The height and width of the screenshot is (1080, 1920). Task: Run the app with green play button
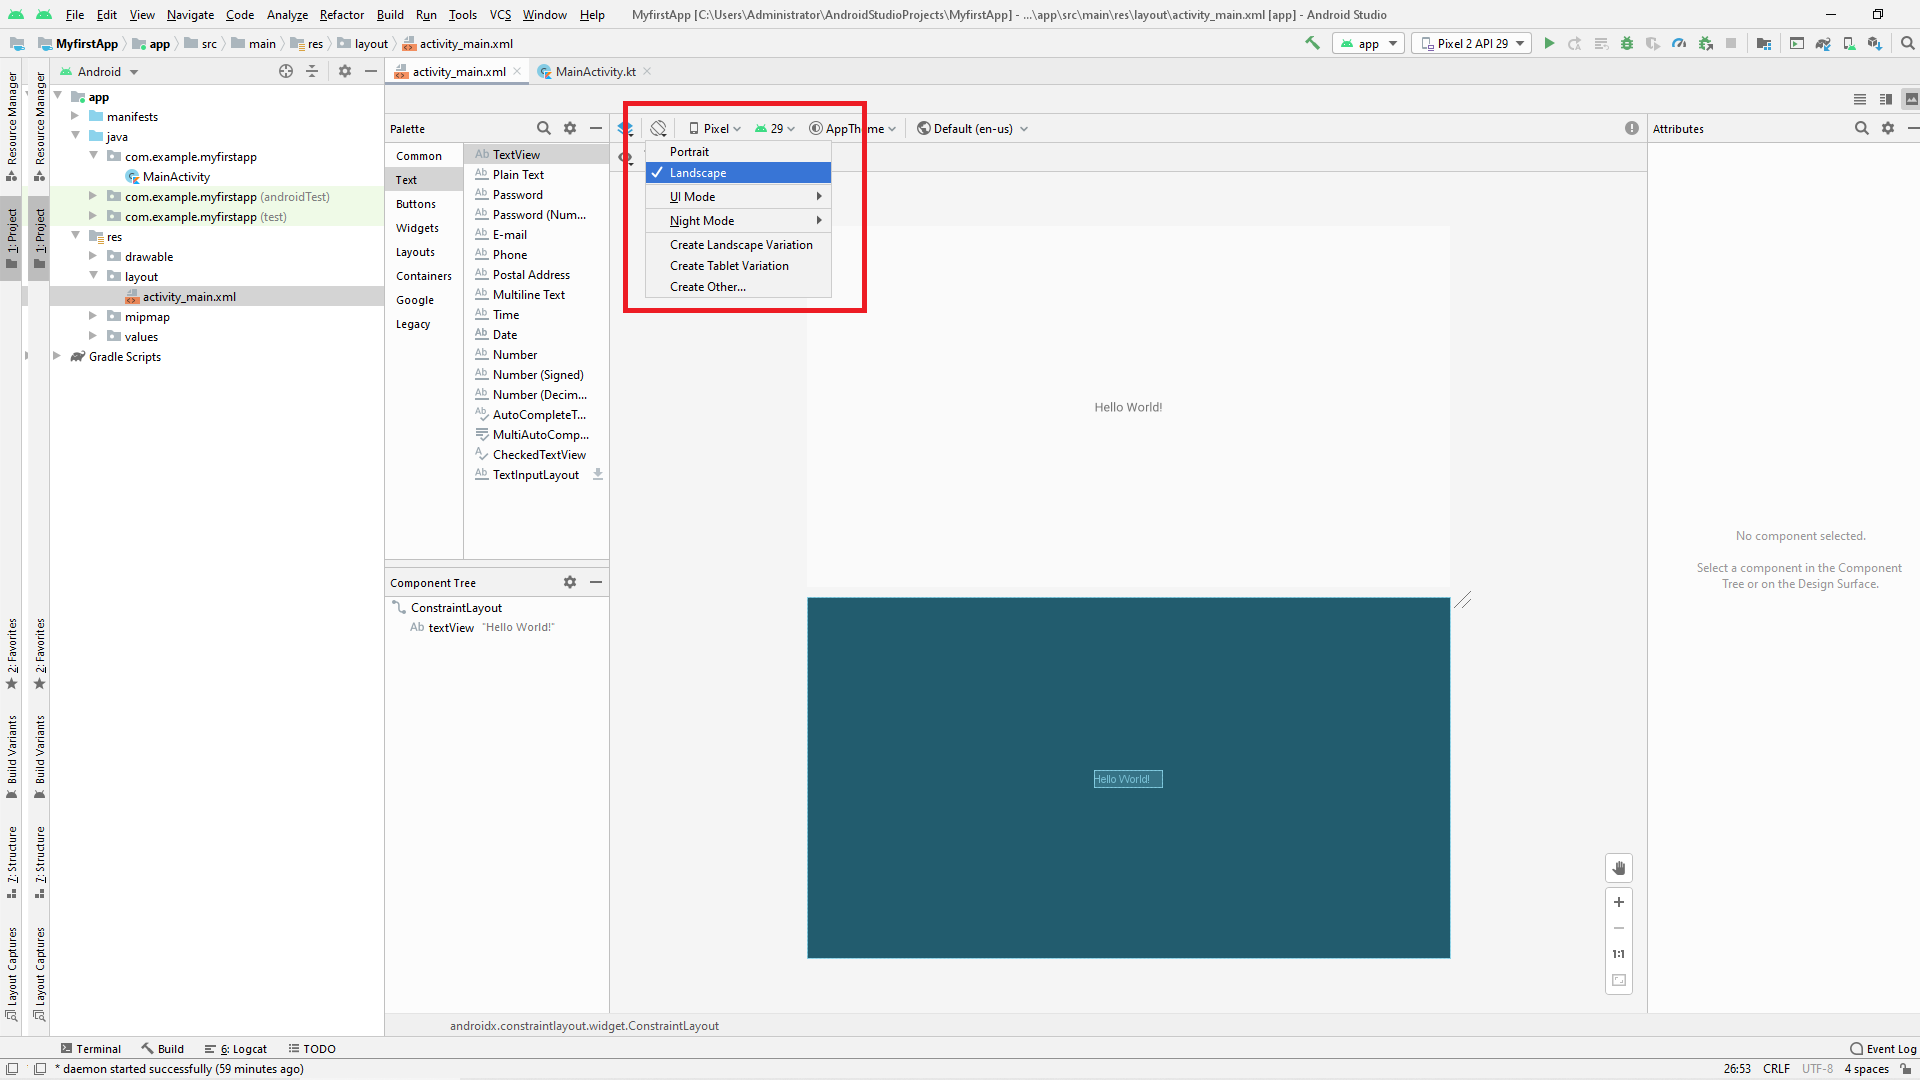pos(1549,43)
